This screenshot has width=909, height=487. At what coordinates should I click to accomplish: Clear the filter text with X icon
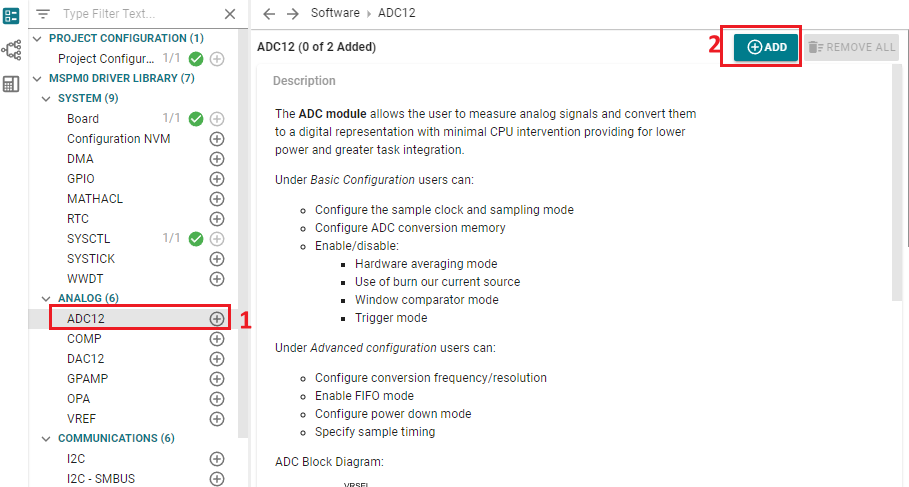click(x=230, y=14)
